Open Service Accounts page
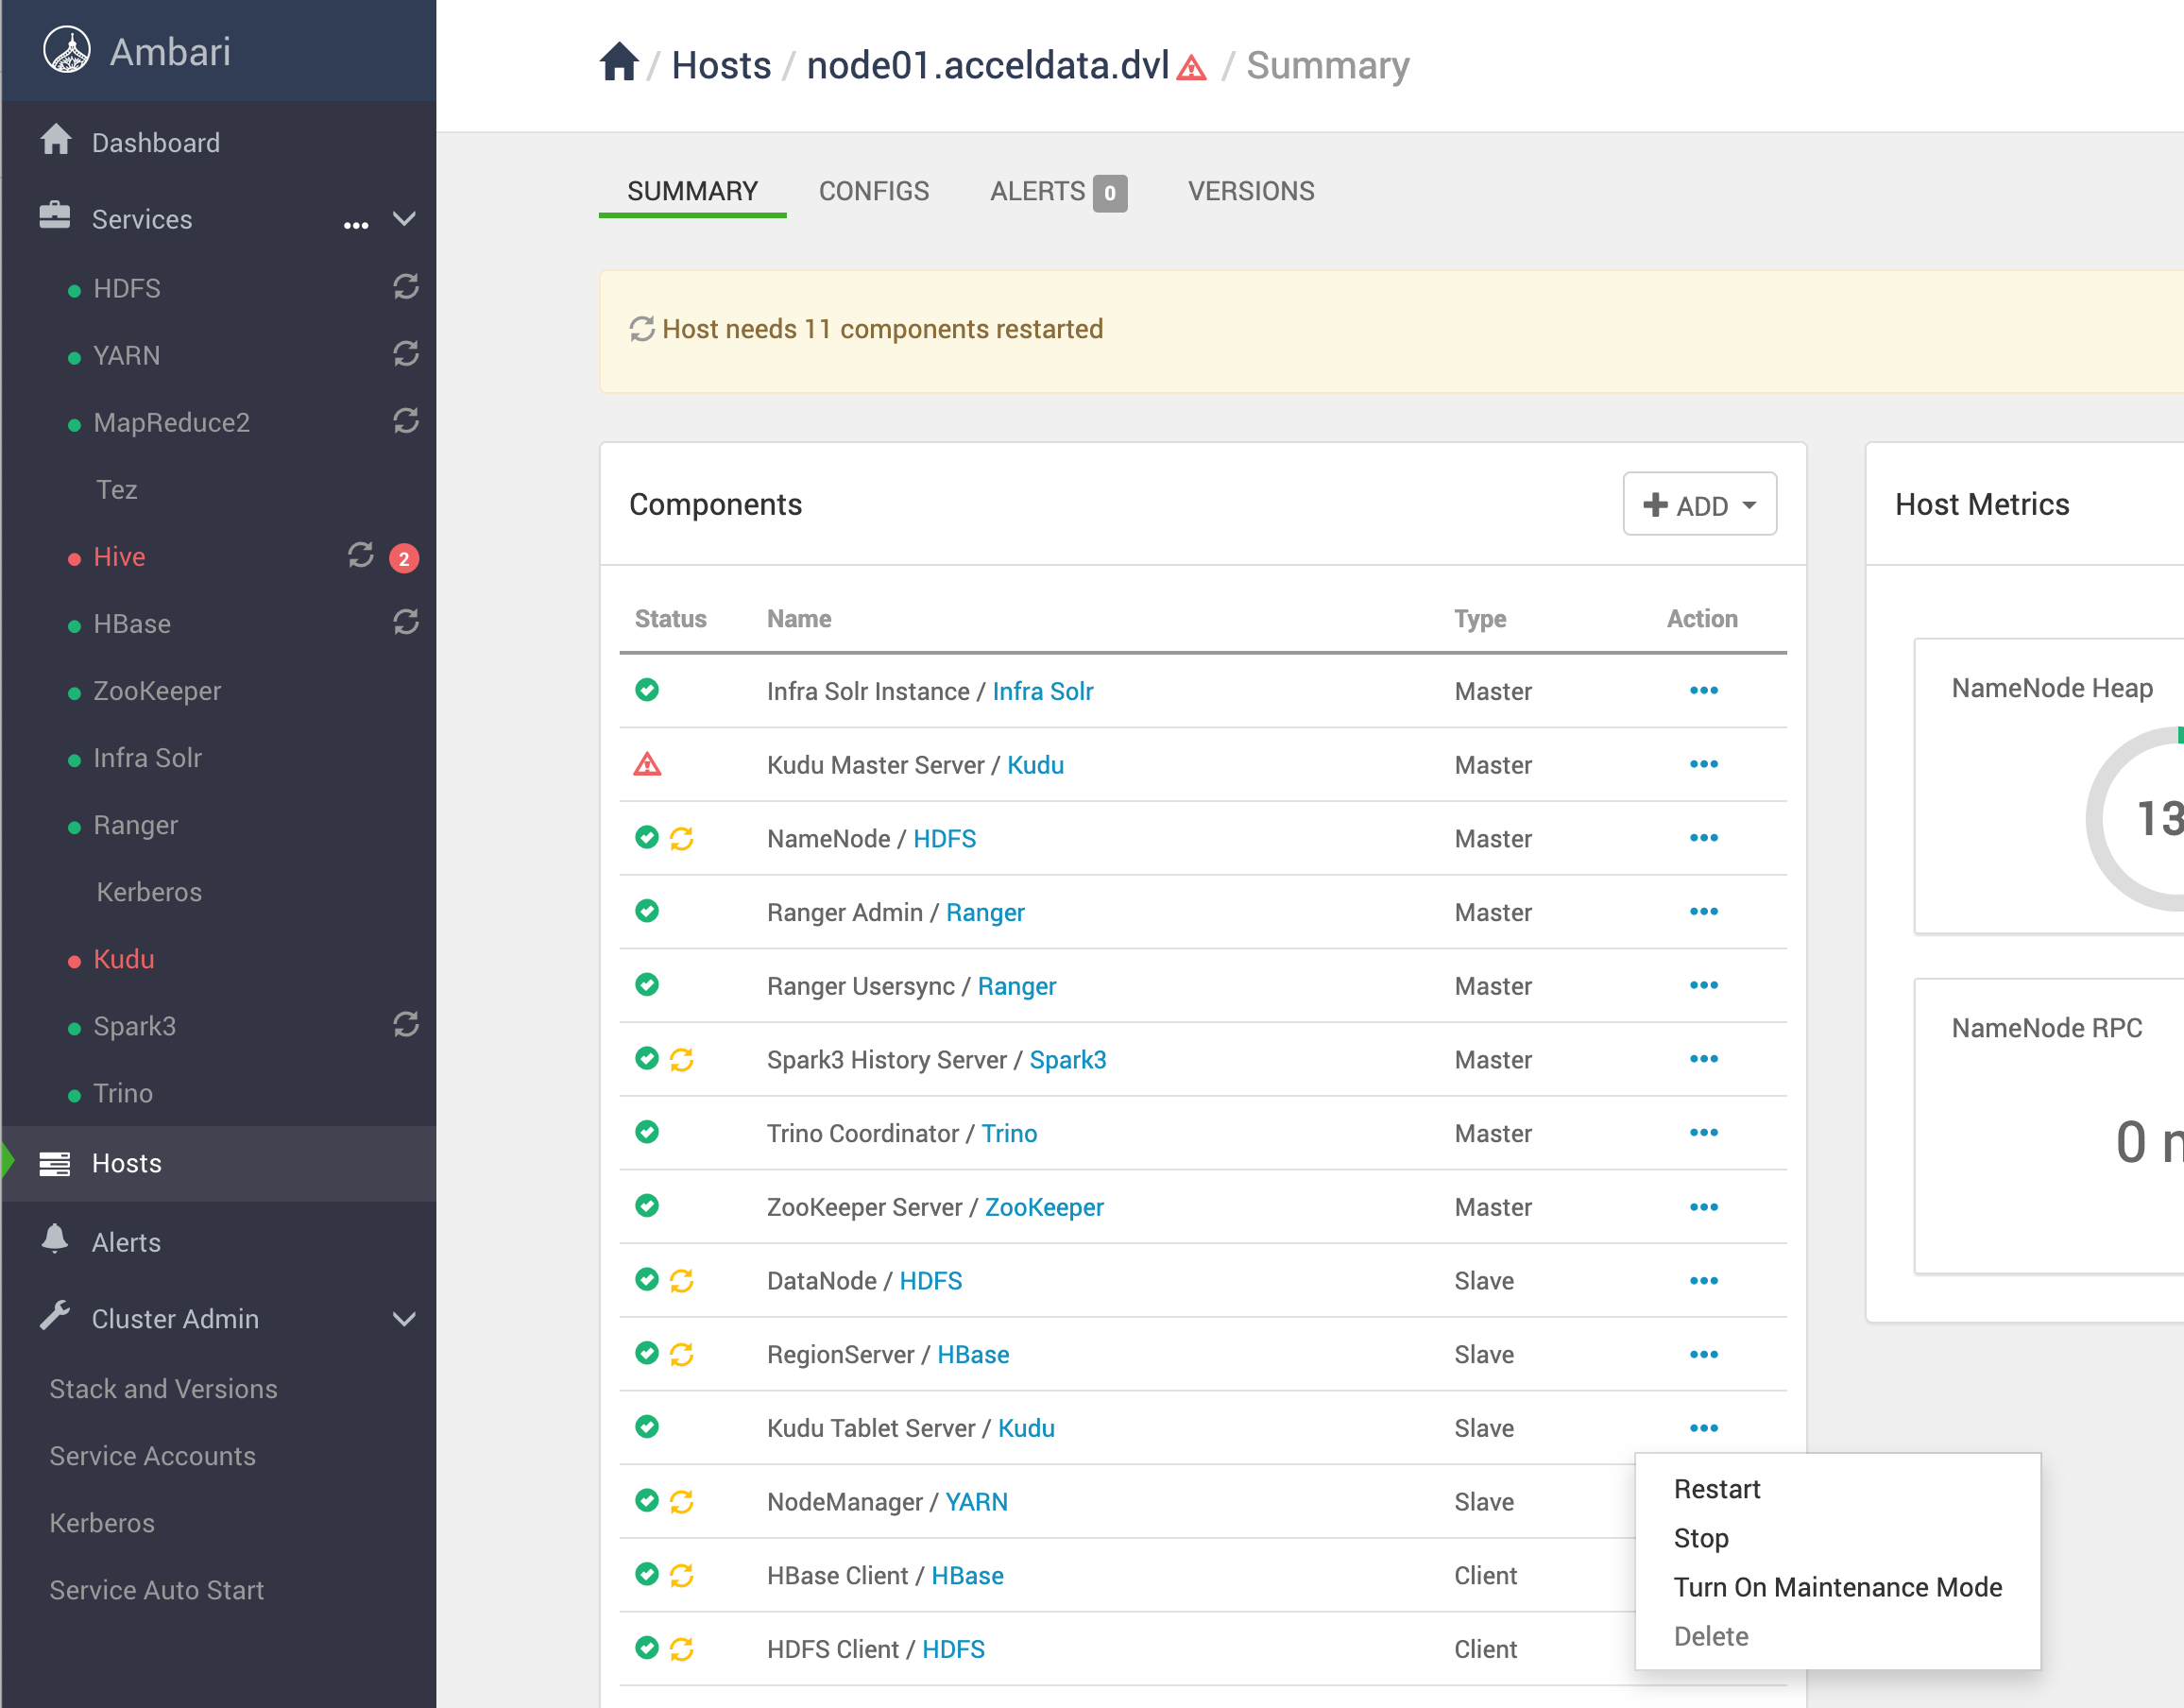The image size is (2184, 1708). coord(152,1456)
